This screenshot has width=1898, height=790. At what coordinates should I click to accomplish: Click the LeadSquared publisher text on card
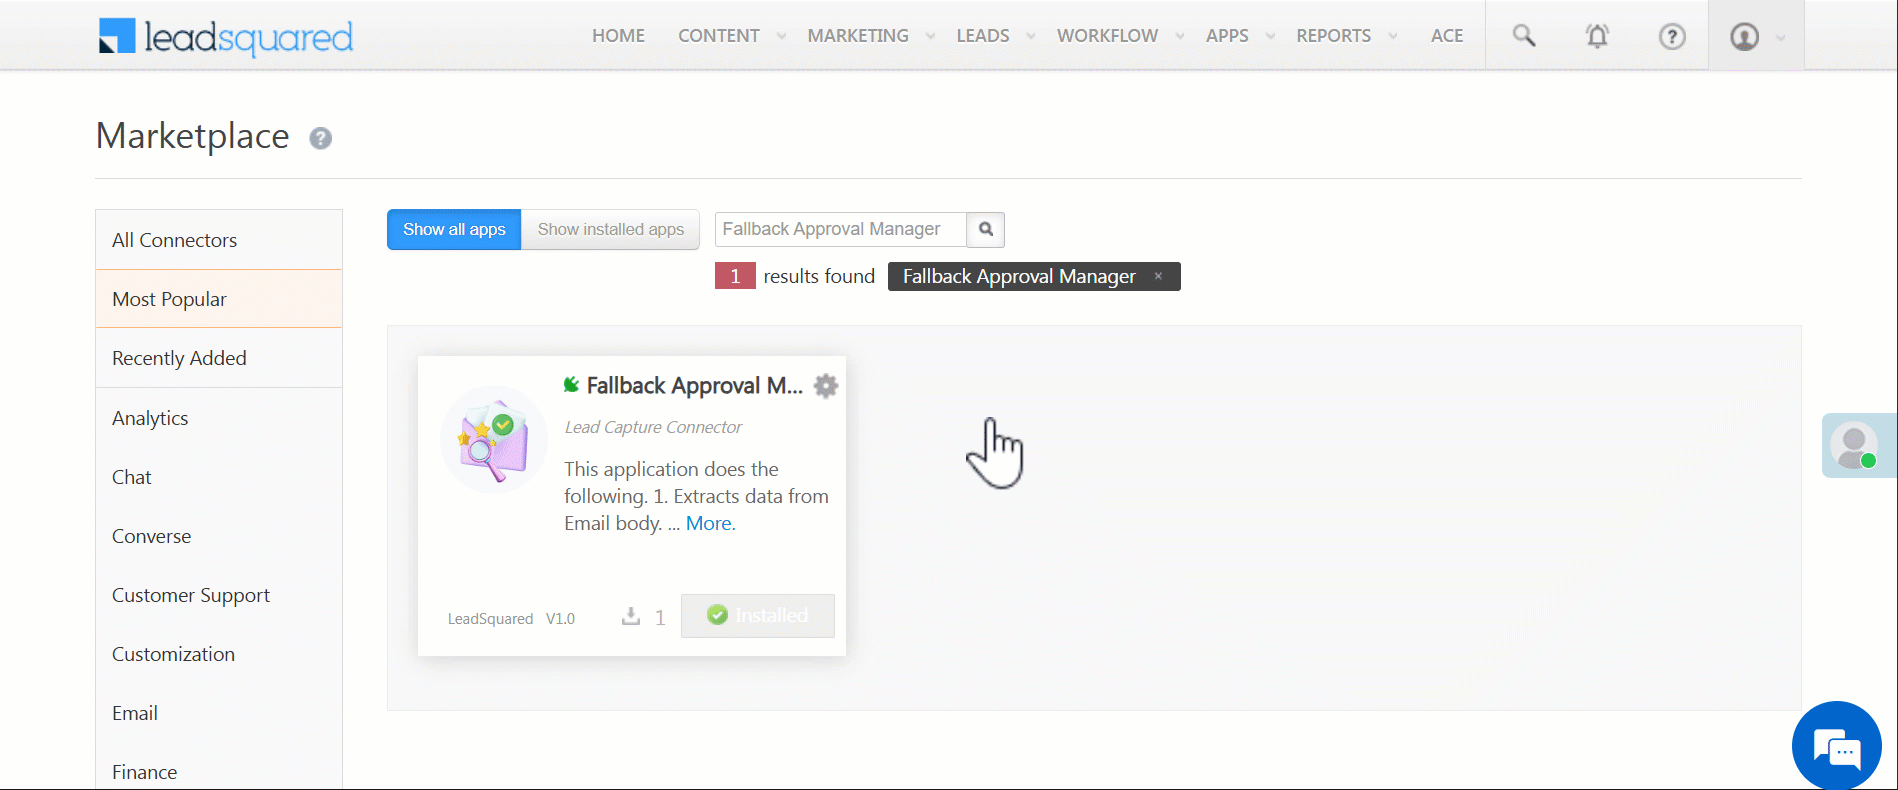[x=490, y=619]
